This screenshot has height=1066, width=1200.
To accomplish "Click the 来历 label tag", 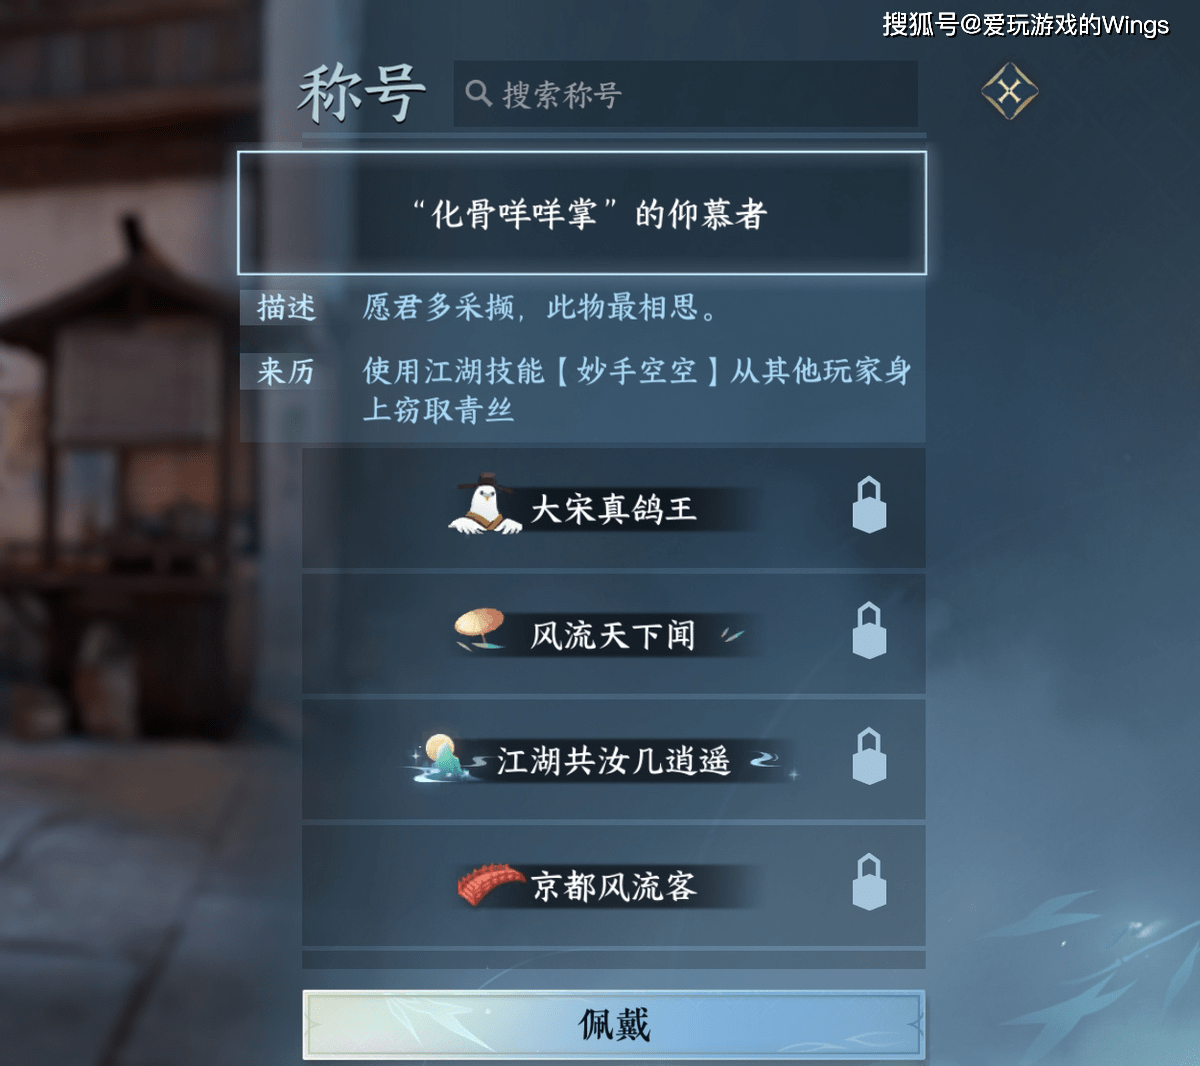I will point(286,371).
